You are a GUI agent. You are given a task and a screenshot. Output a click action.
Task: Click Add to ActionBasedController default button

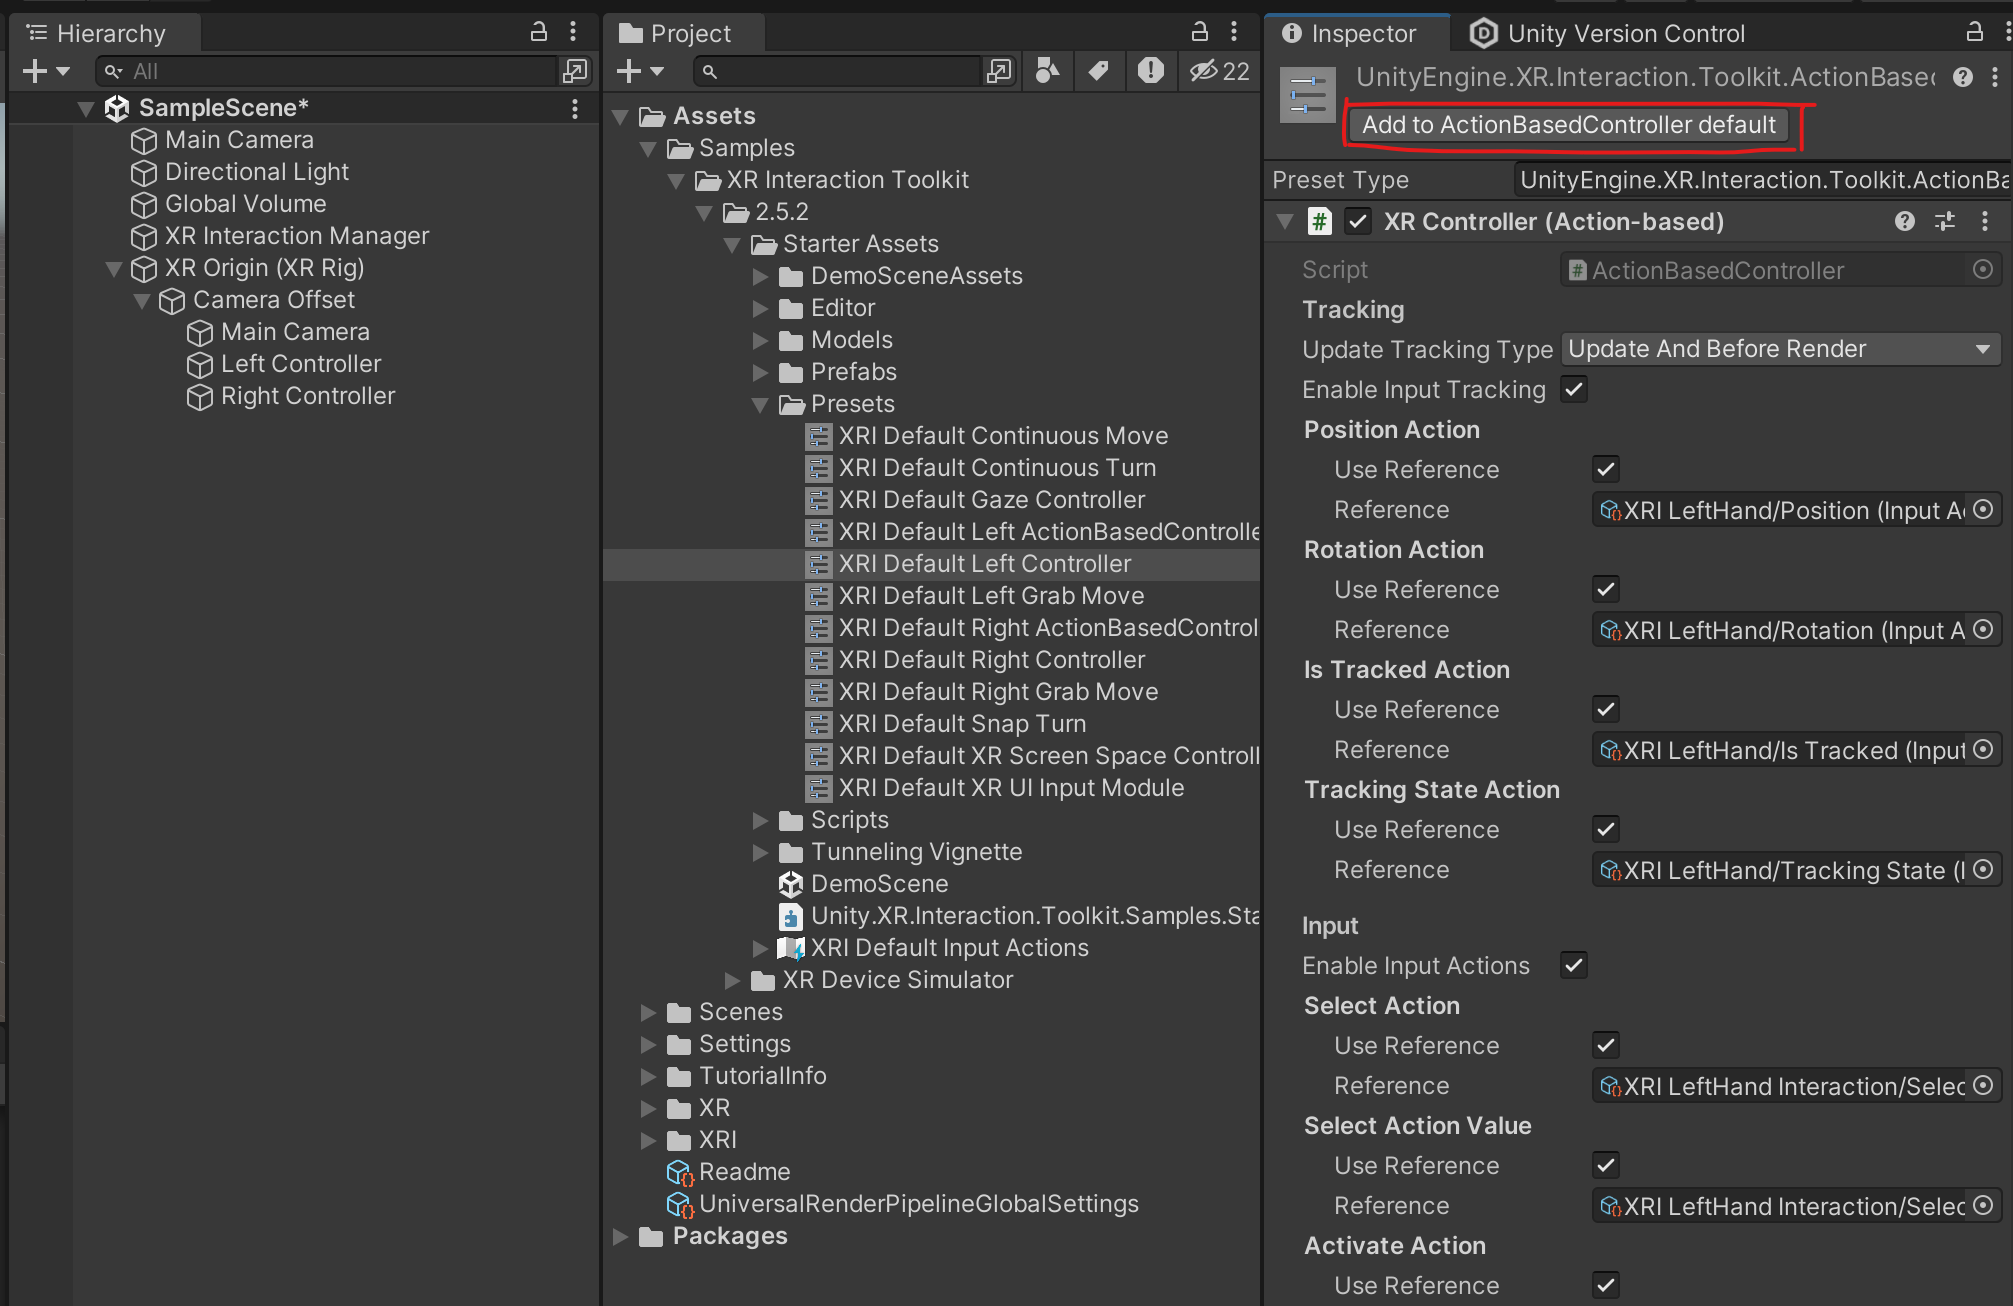[1568, 125]
